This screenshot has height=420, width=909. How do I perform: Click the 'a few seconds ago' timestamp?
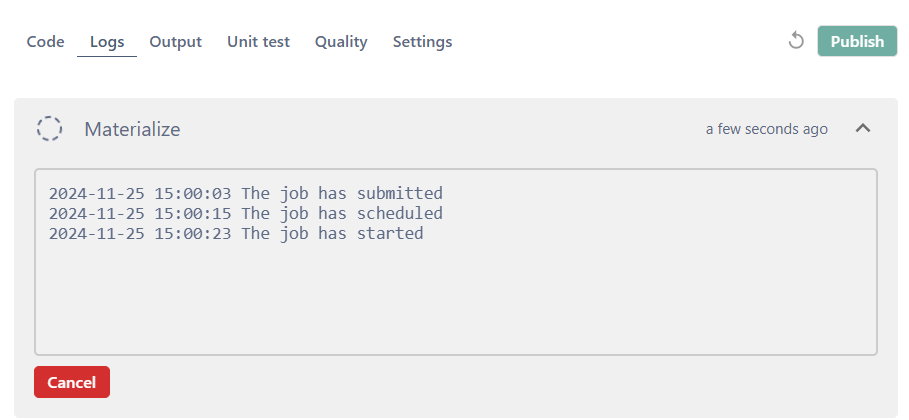coord(766,129)
